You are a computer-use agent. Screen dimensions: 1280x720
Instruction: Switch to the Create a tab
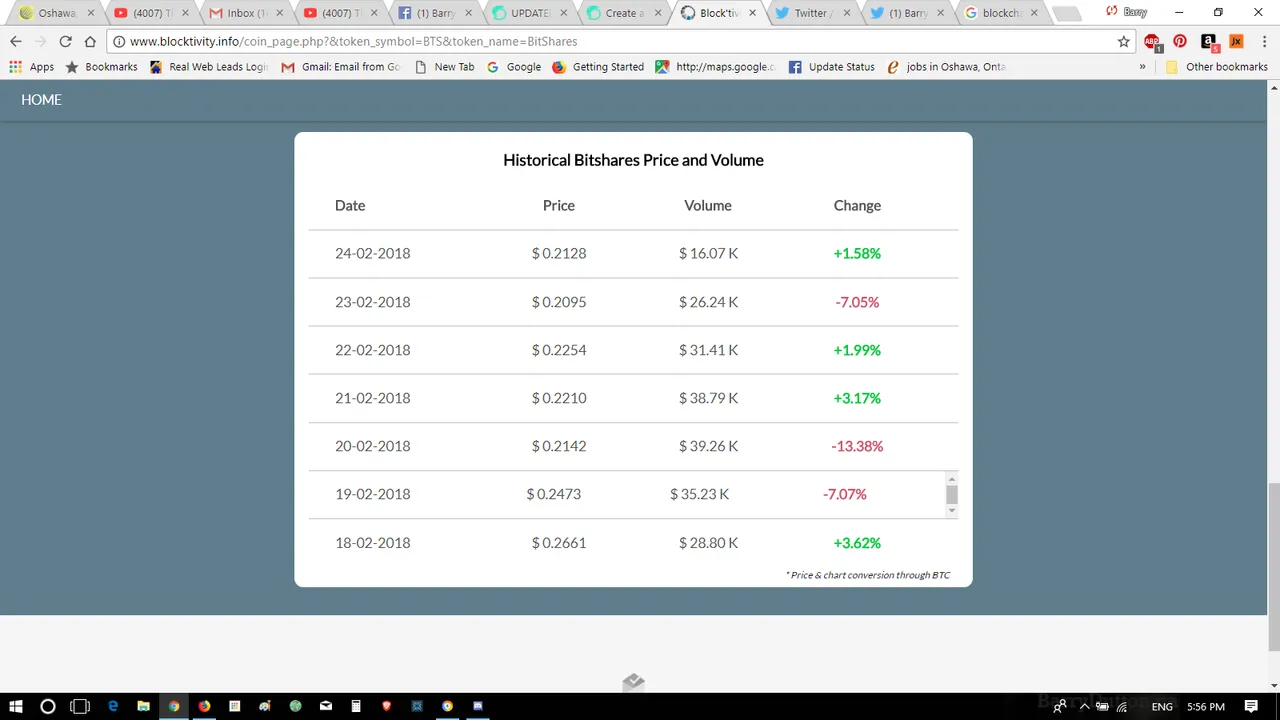pos(623,13)
